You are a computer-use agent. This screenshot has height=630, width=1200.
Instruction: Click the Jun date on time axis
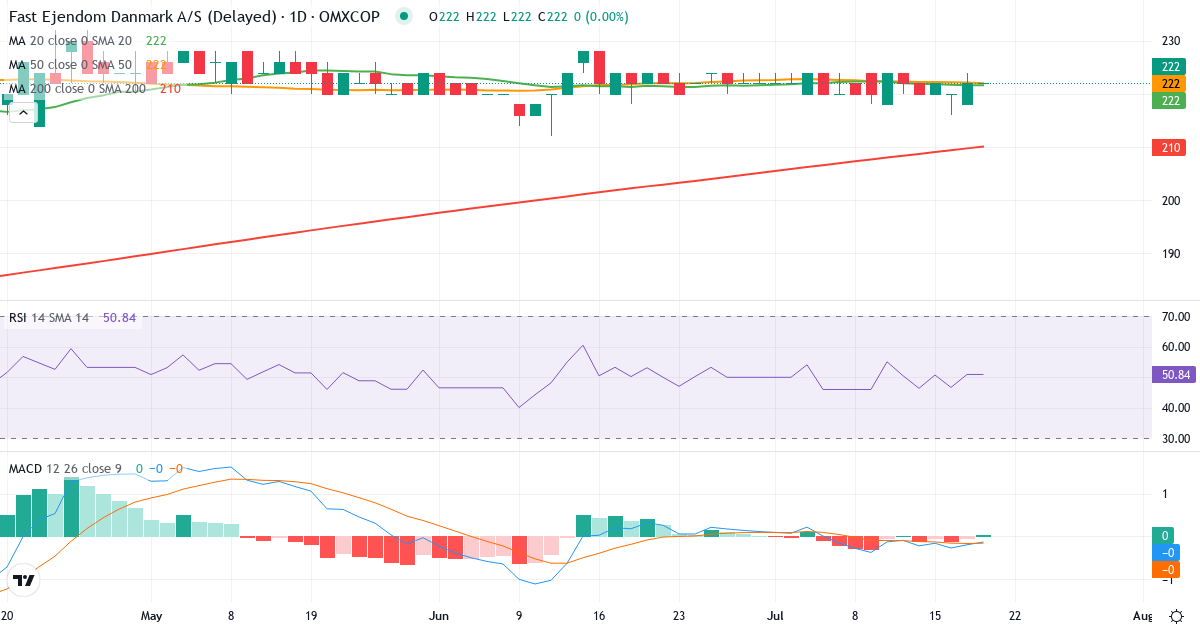pos(439,615)
